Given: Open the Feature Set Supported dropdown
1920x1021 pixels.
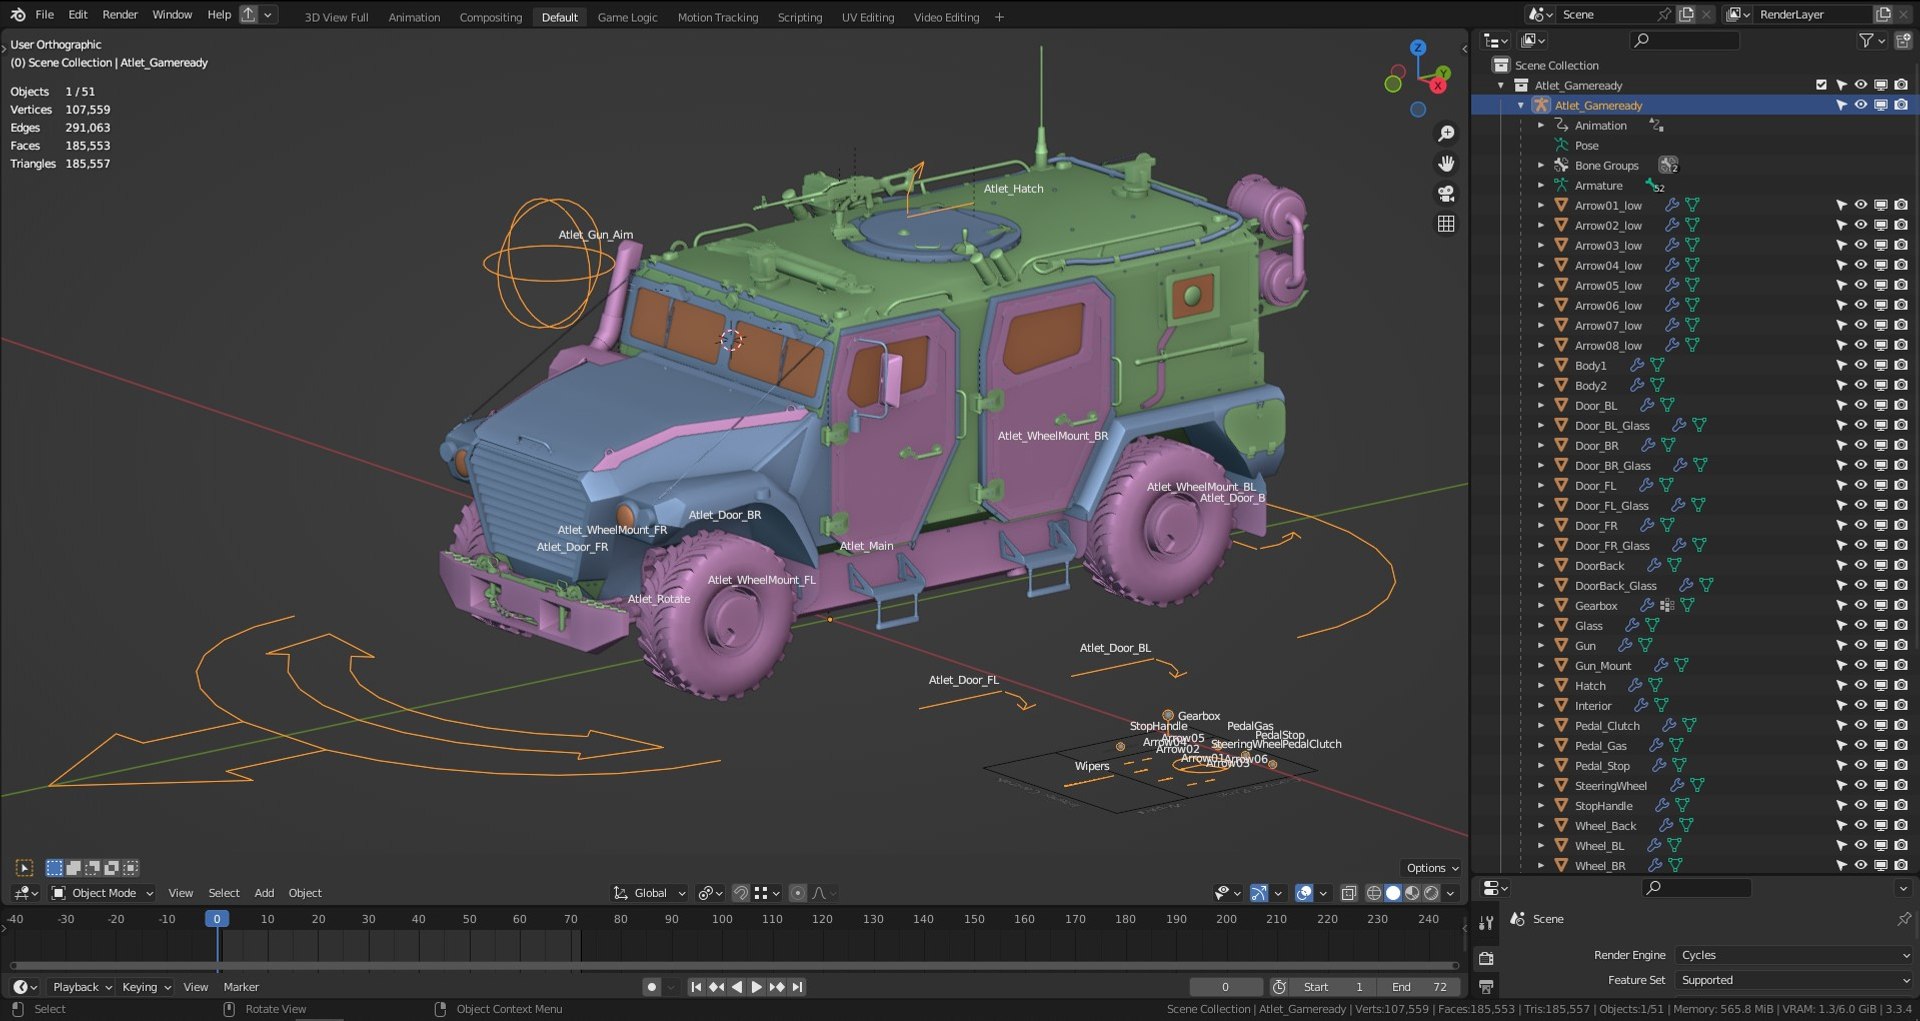Looking at the screenshot, I should [1794, 980].
